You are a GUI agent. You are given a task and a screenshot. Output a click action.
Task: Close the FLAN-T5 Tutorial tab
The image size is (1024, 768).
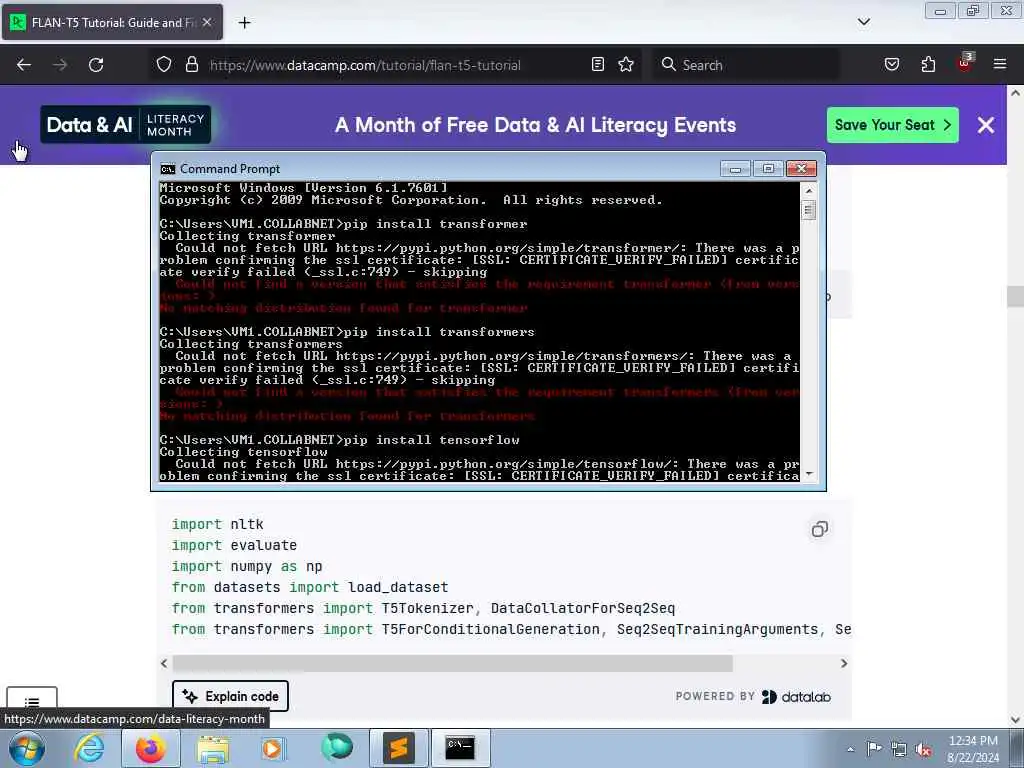[x=206, y=22]
